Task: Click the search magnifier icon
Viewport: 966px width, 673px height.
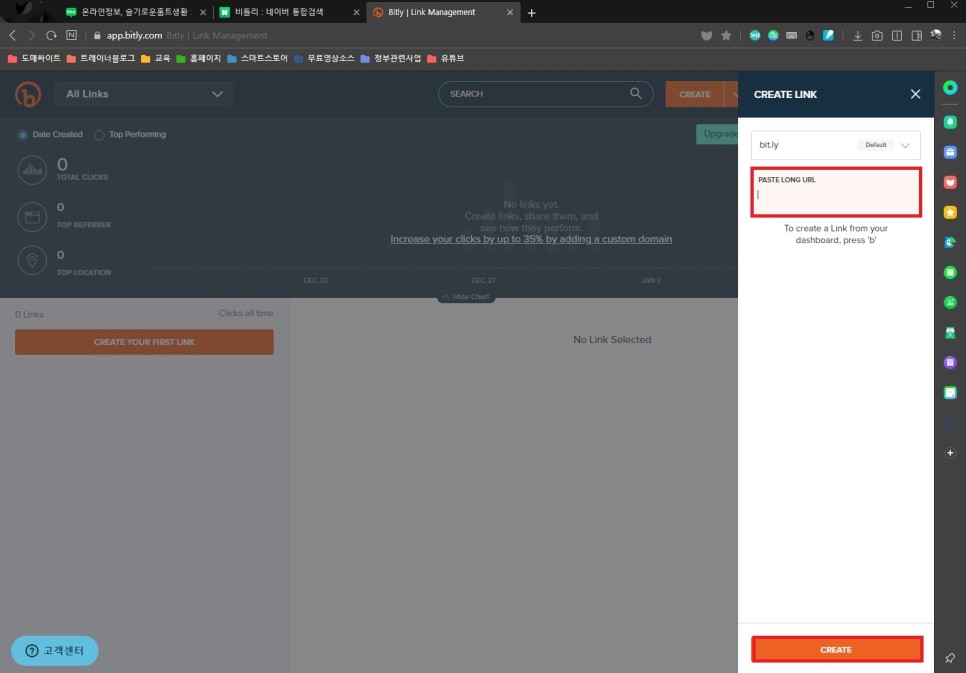Action: click(636, 93)
